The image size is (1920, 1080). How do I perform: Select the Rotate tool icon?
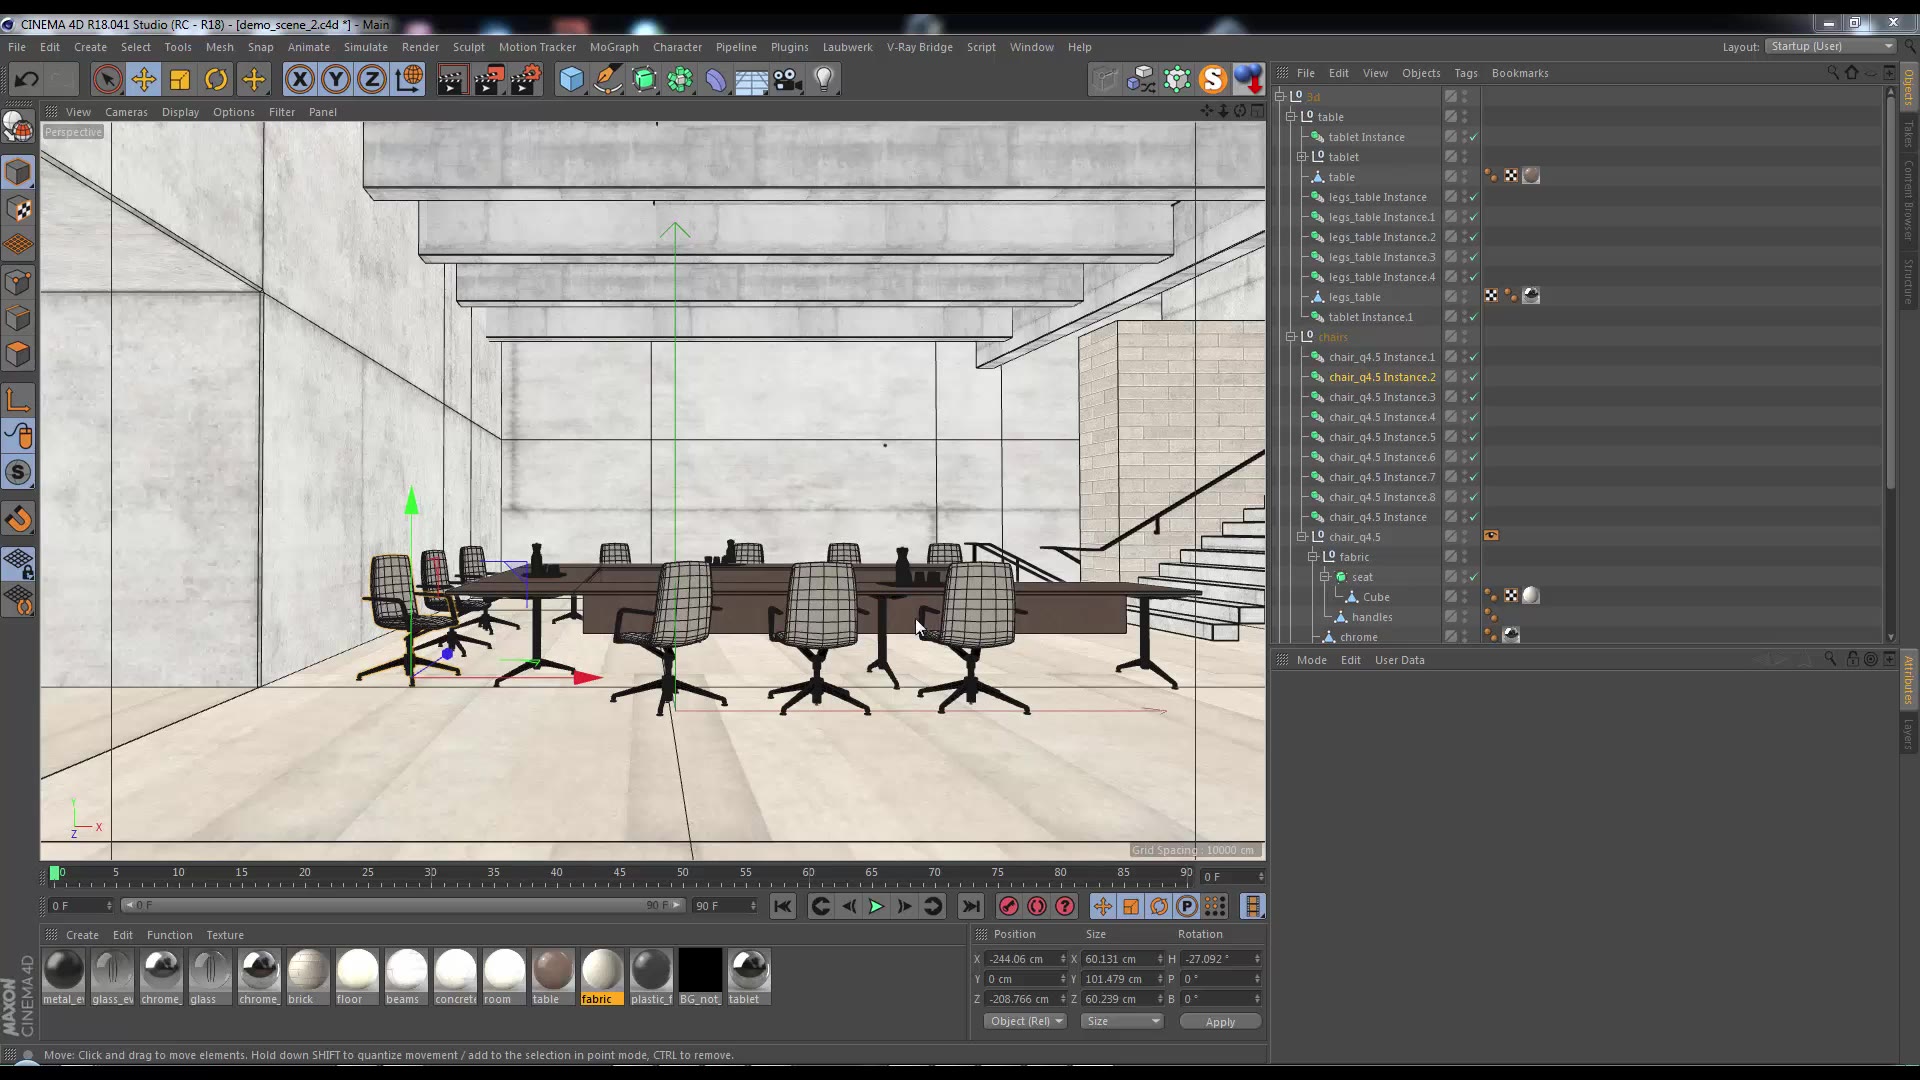pyautogui.click(x=216, y=80)
